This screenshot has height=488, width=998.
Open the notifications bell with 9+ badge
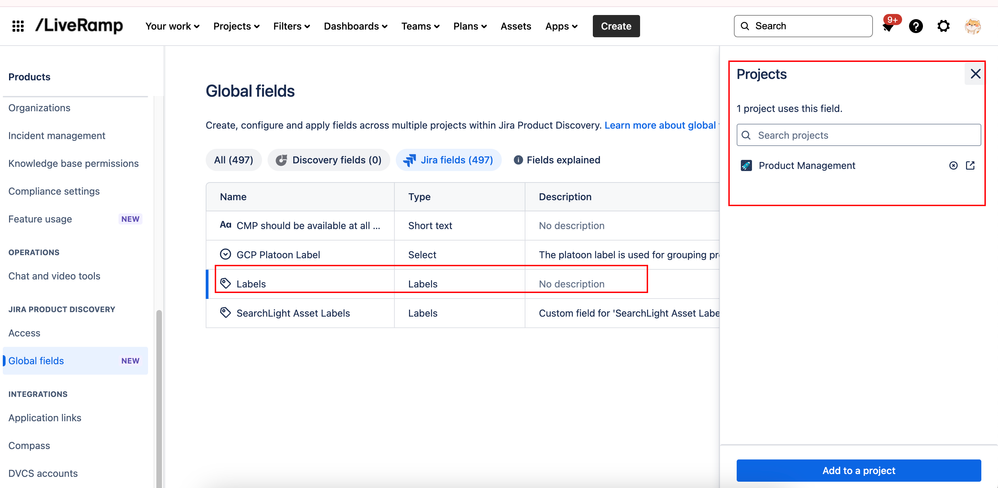click(889, 25)
